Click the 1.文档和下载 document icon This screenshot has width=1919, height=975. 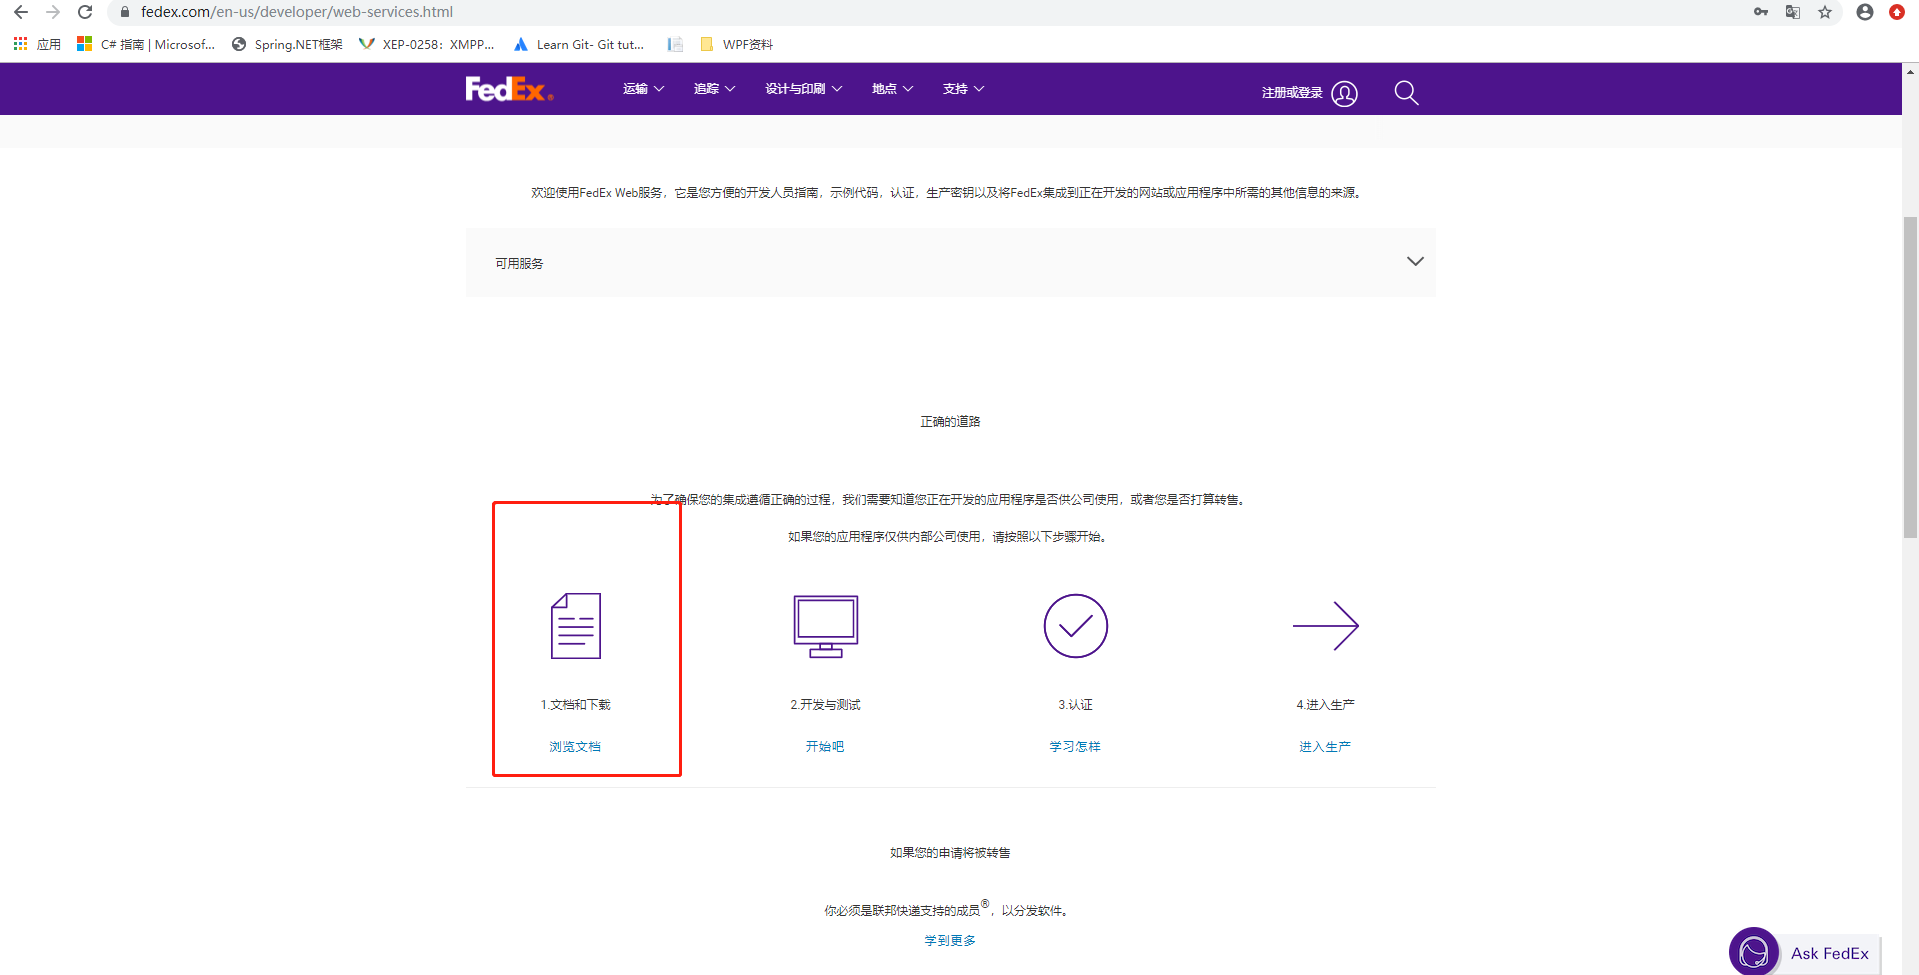pos(575,625)
